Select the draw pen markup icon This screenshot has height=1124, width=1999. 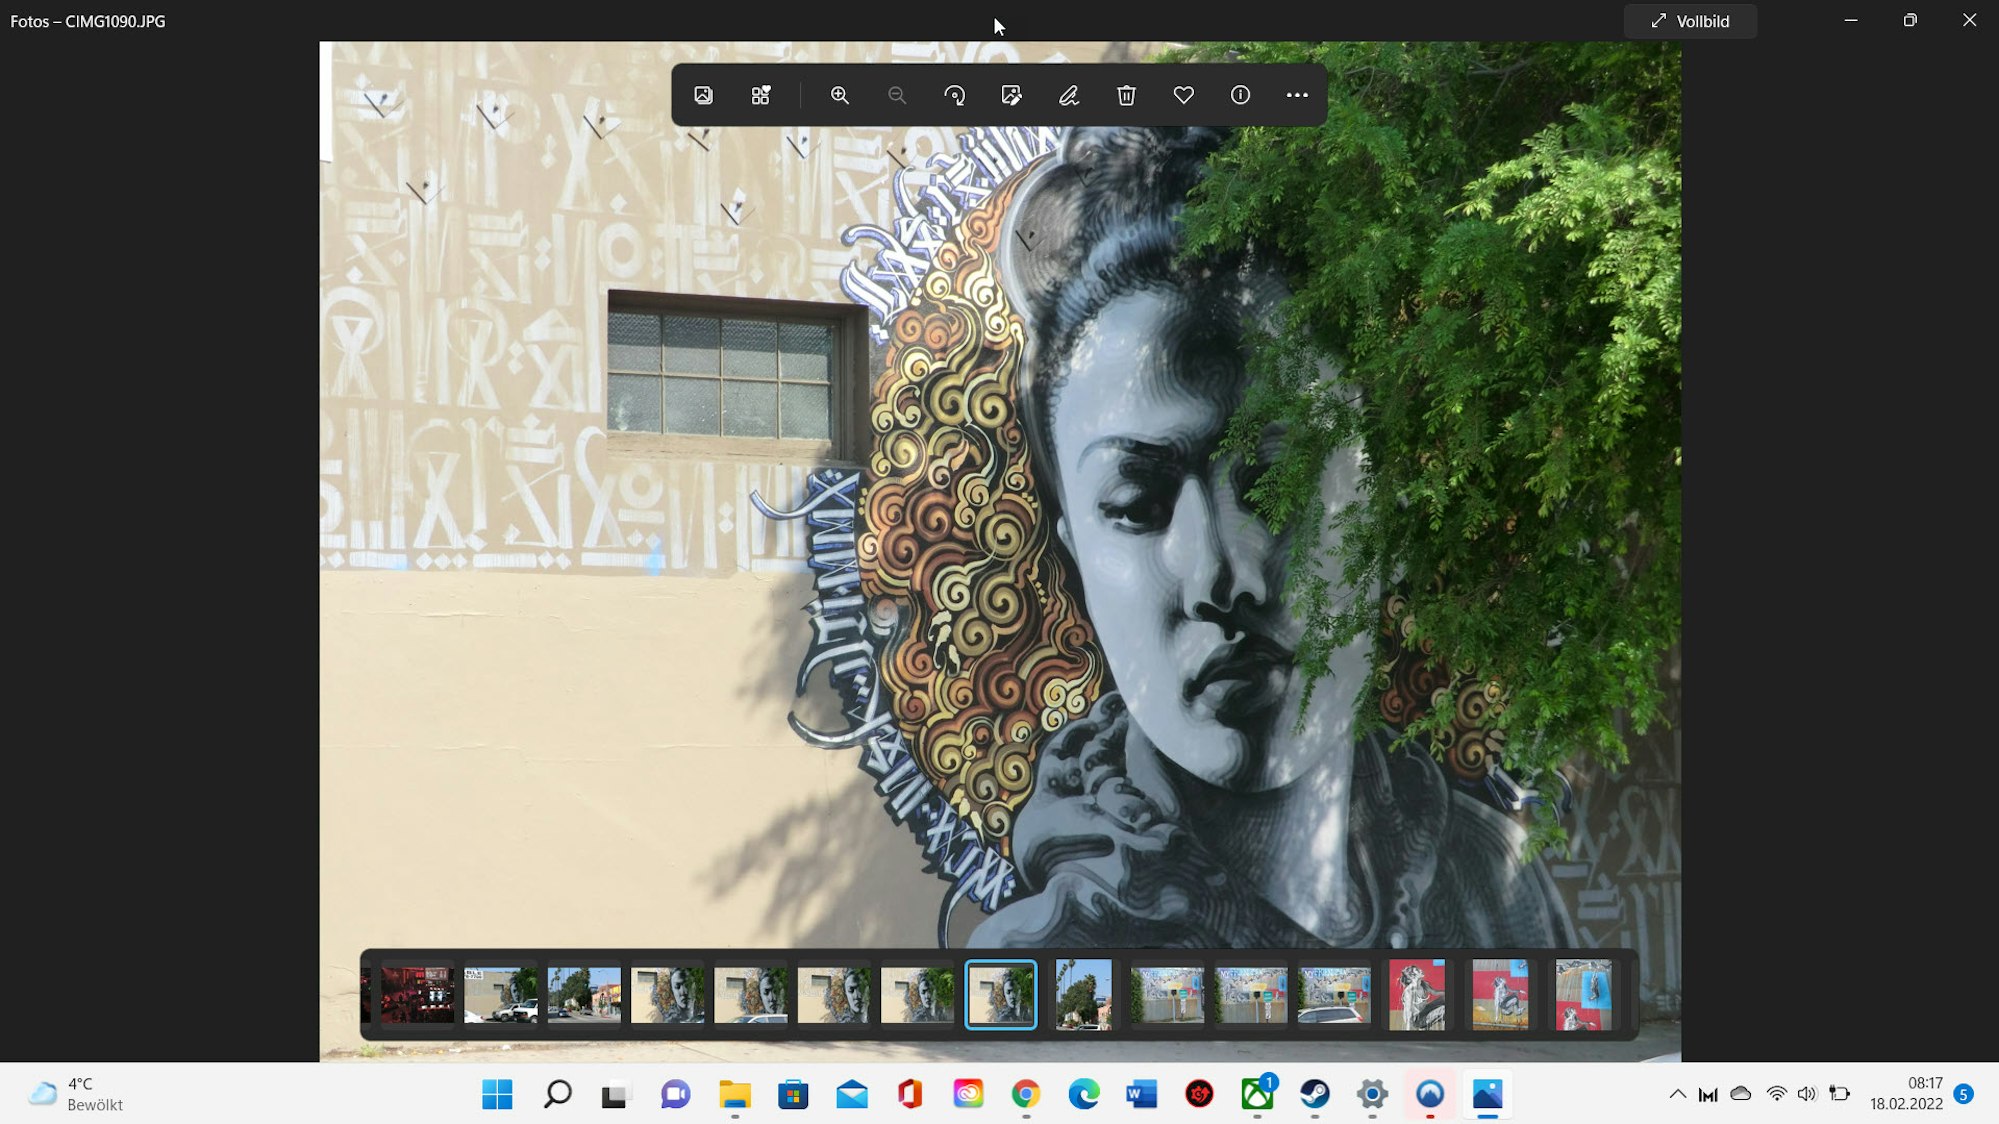pos(1068,95)
